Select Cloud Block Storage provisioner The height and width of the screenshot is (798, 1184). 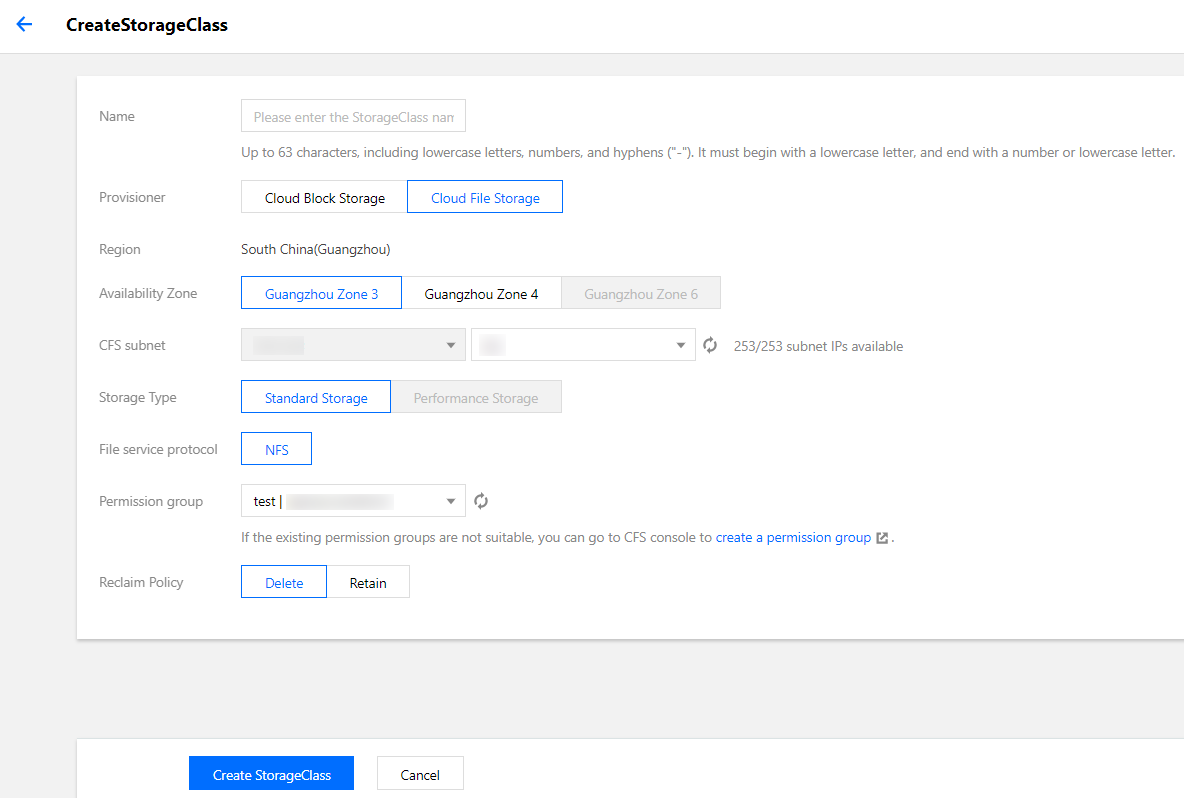[324, 198]
